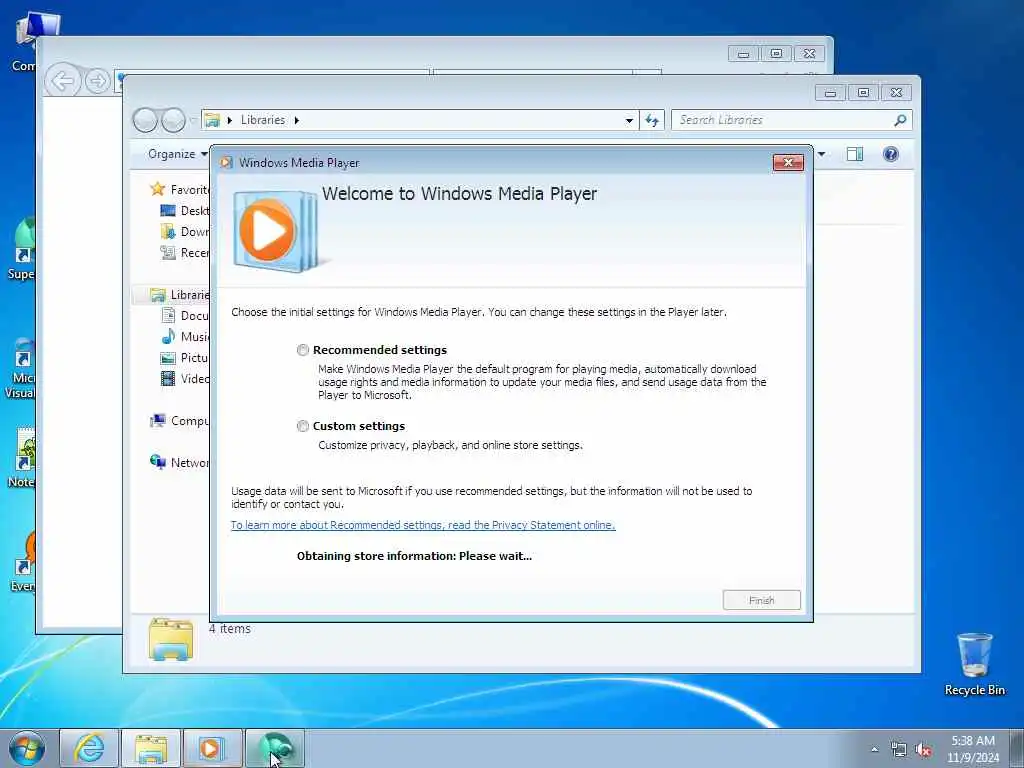Open Windows Explorer from the taskbar
The width and height of the screenshot is (1024, 768).
(x=151, y=748)
